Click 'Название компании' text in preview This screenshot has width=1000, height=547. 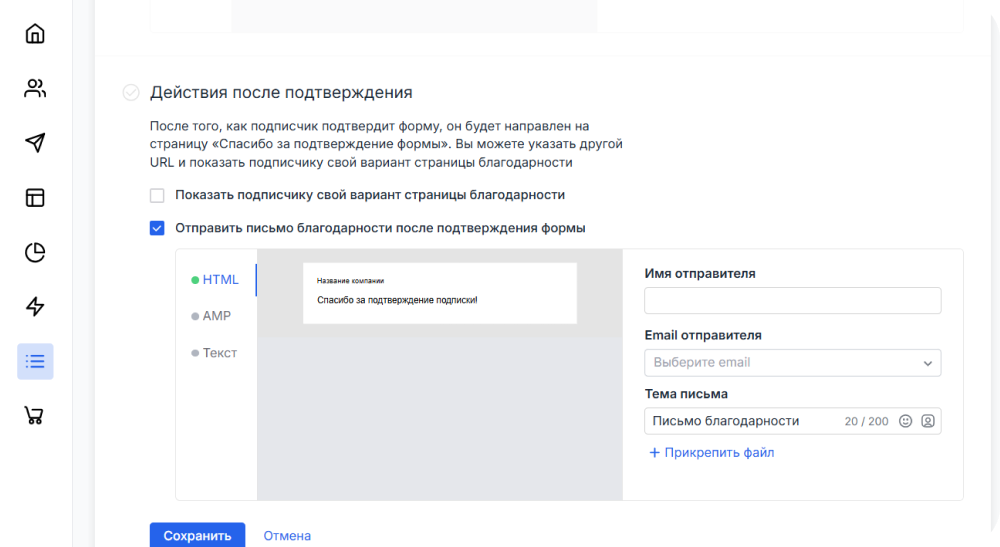(x=350, y=281)
